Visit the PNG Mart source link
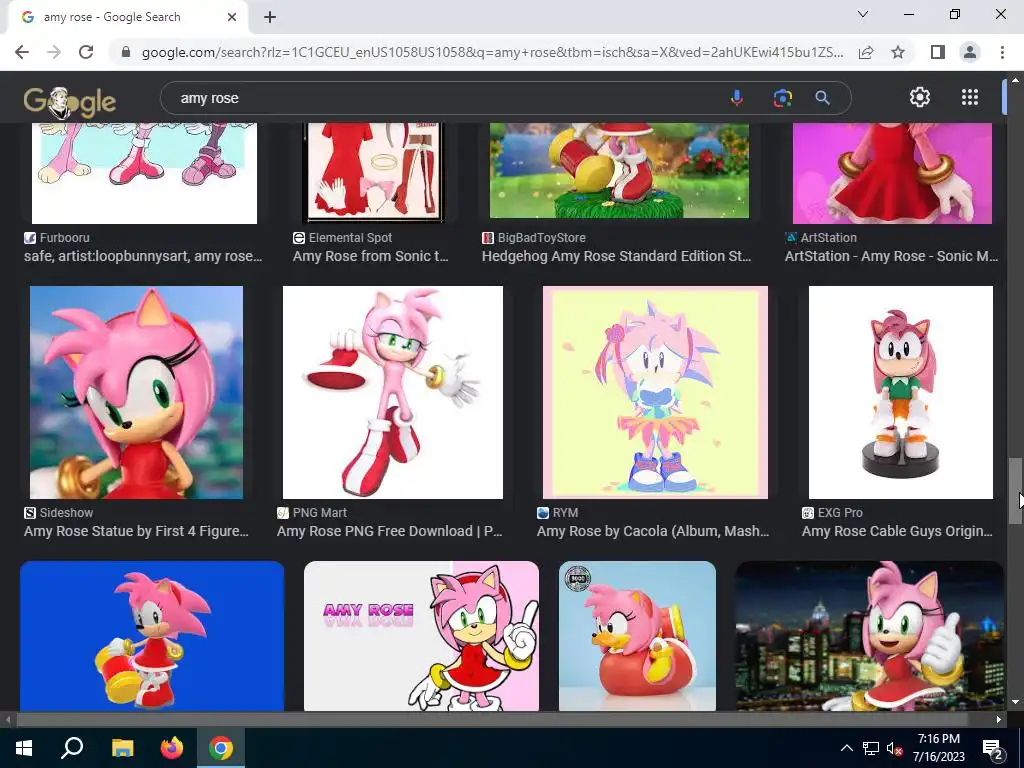The image size is (1024, 768). [312, 513]
